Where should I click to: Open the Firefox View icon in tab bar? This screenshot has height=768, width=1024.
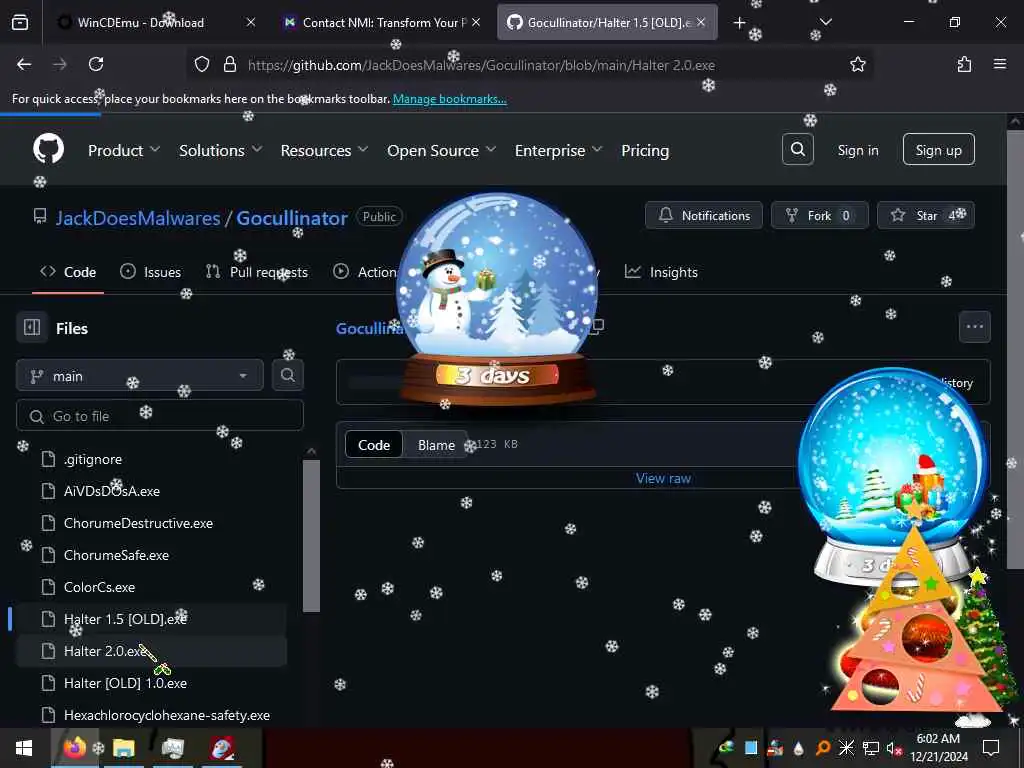20,23
